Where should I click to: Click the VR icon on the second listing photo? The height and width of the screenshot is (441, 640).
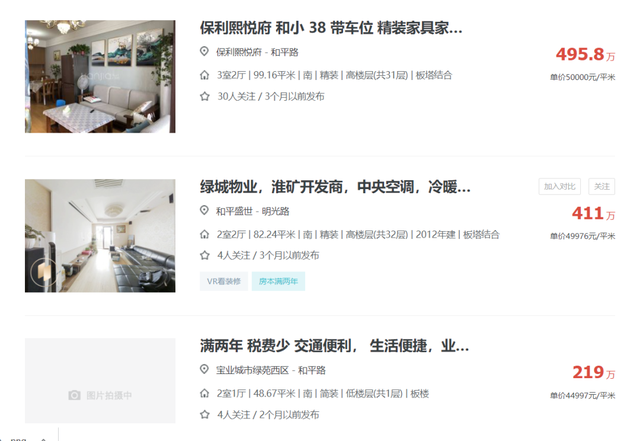click(43, 272)
